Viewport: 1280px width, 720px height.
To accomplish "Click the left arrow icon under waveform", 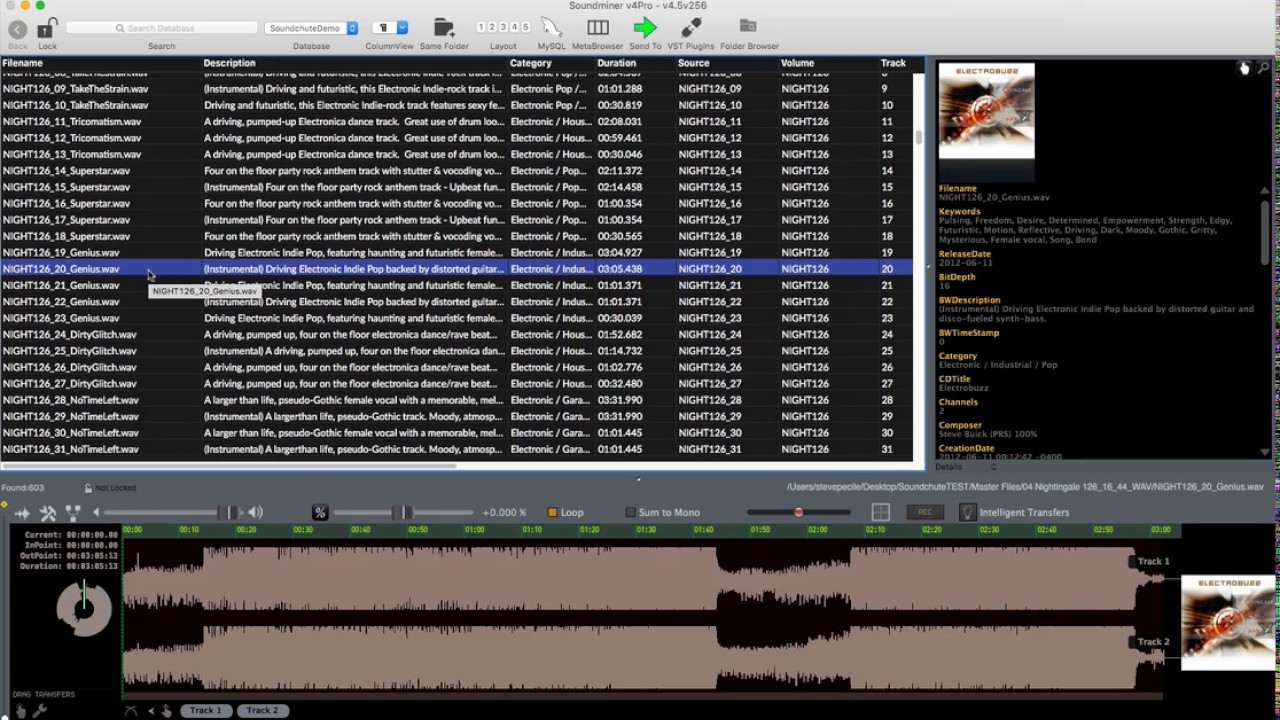I will click(x=152, y=711).
